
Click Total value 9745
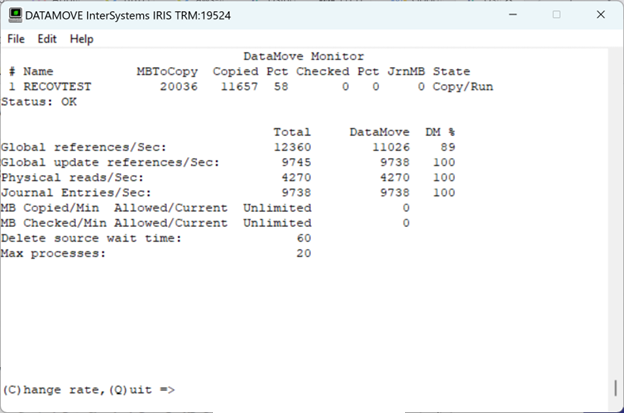tap(296, 162)
